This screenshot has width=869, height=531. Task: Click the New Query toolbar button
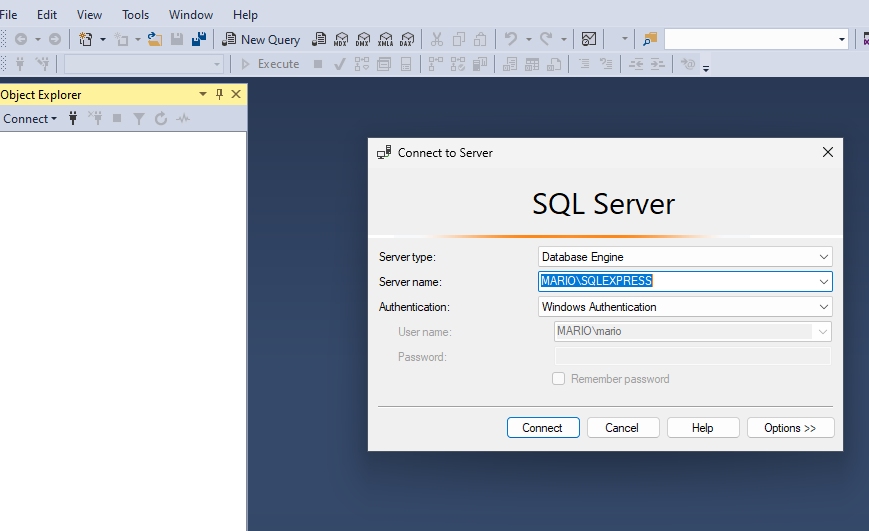(261, 39)
